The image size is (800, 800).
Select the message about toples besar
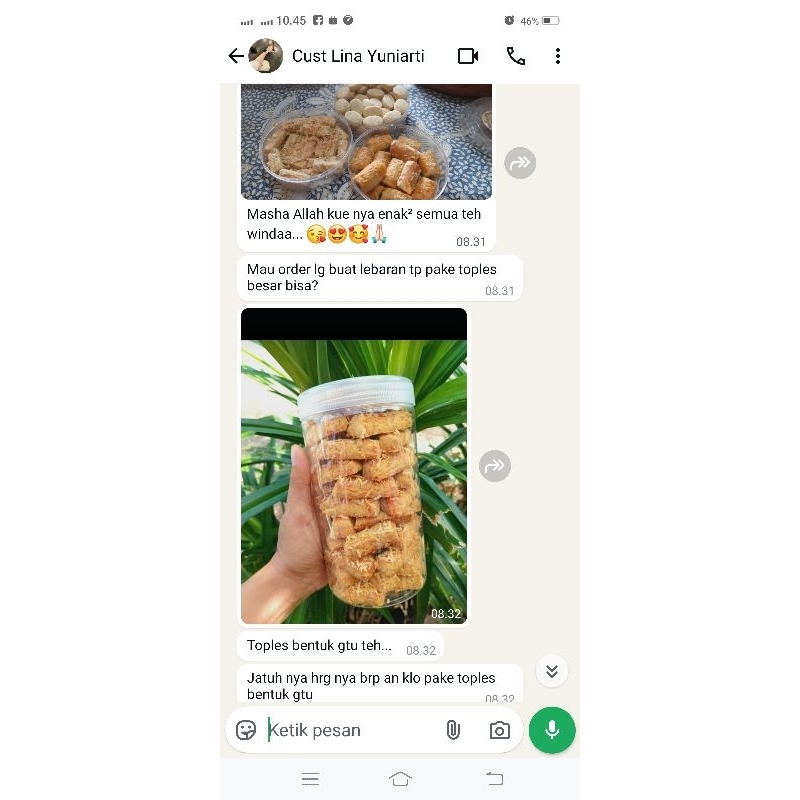pos(380,278)
